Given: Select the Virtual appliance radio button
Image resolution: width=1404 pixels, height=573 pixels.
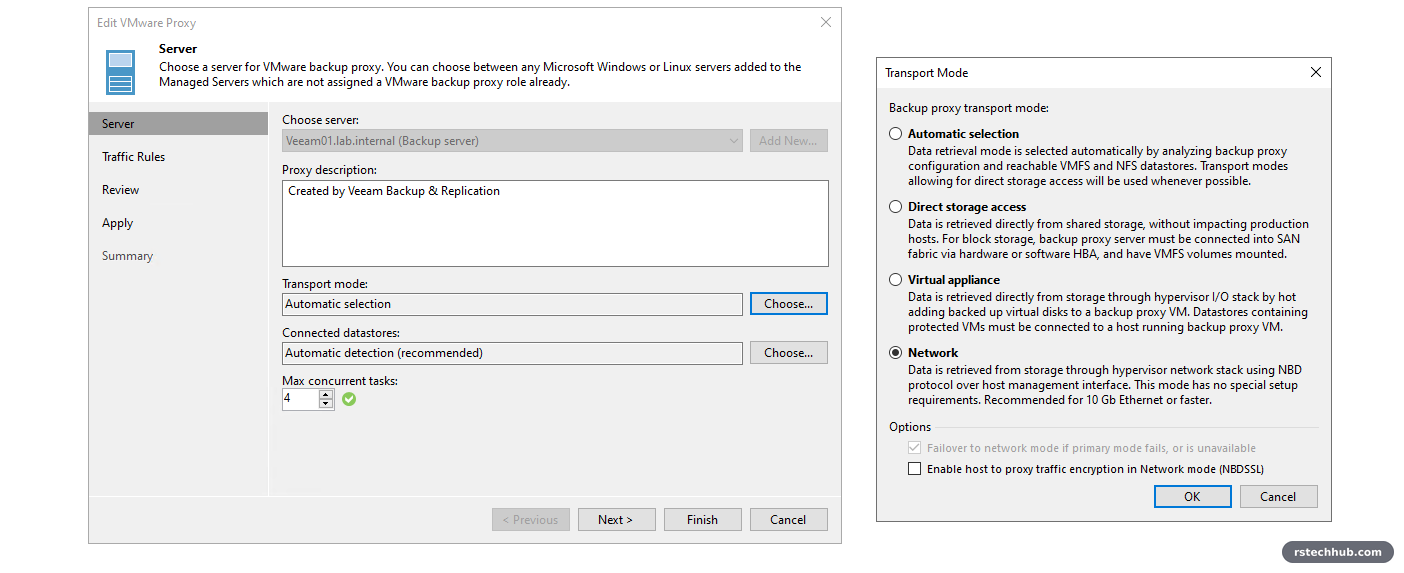Looking at the screenshot, I should [x=896, y=280].
